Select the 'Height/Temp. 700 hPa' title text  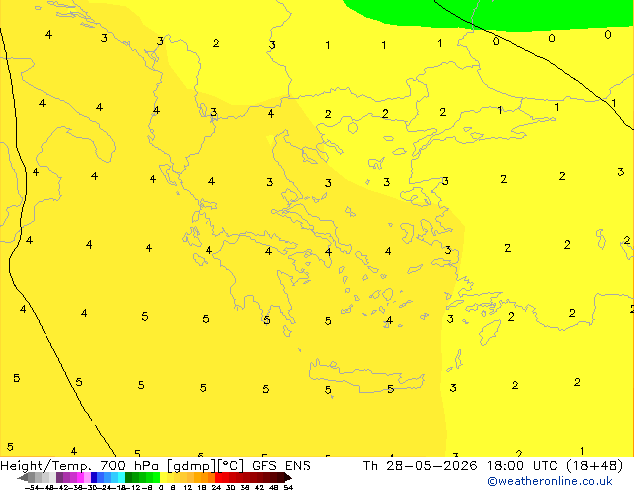(79, 466)
